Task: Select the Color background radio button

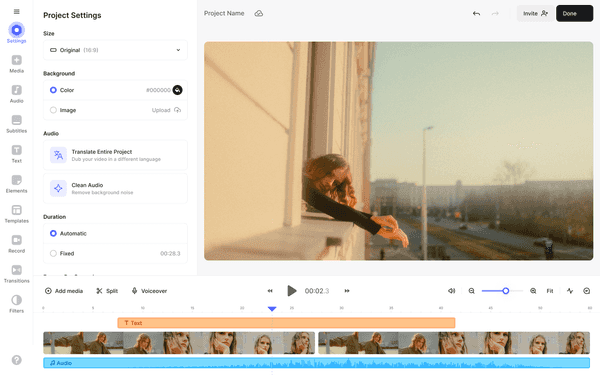Action: 53,90
